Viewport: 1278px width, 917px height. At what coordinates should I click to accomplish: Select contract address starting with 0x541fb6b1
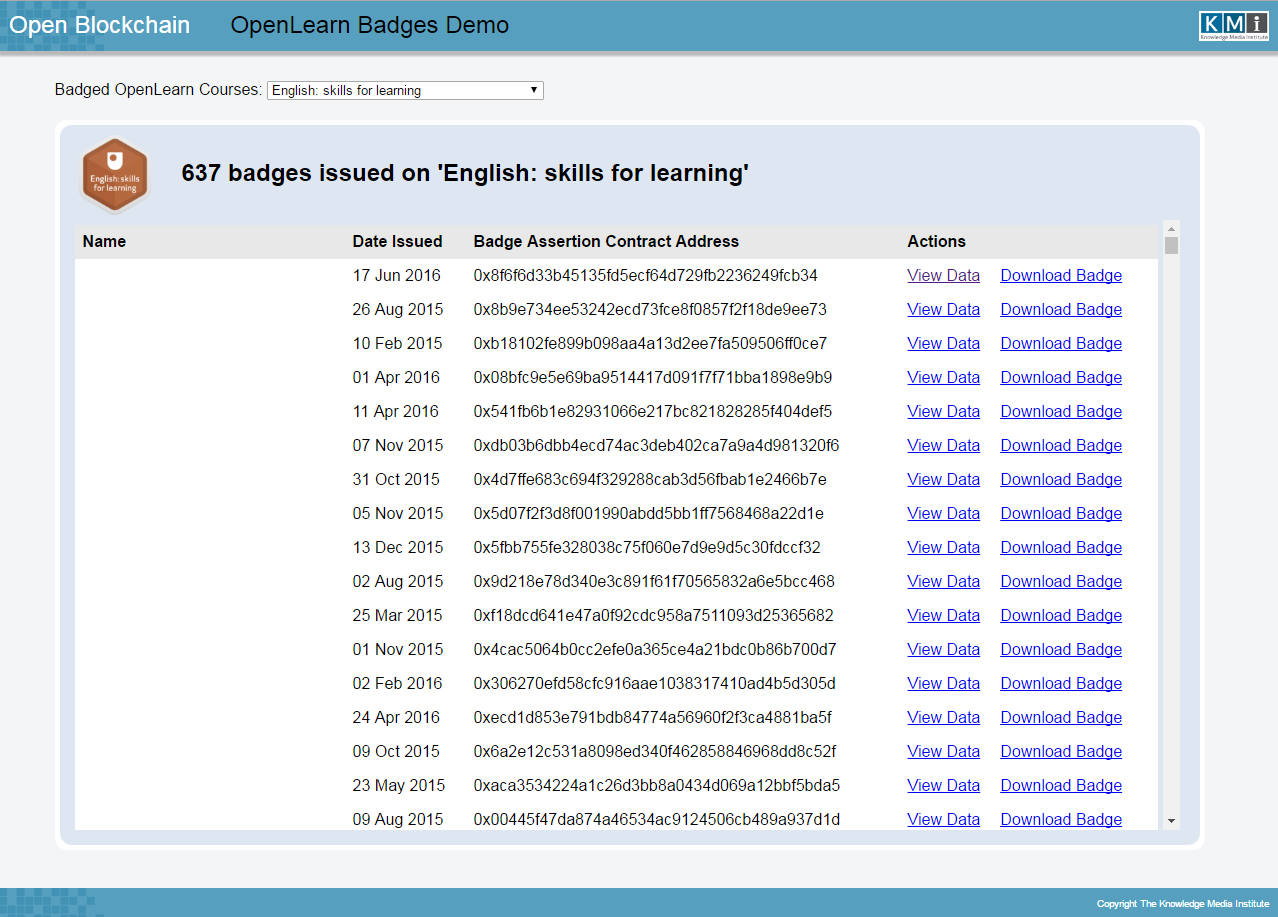[x=652, y=412]
